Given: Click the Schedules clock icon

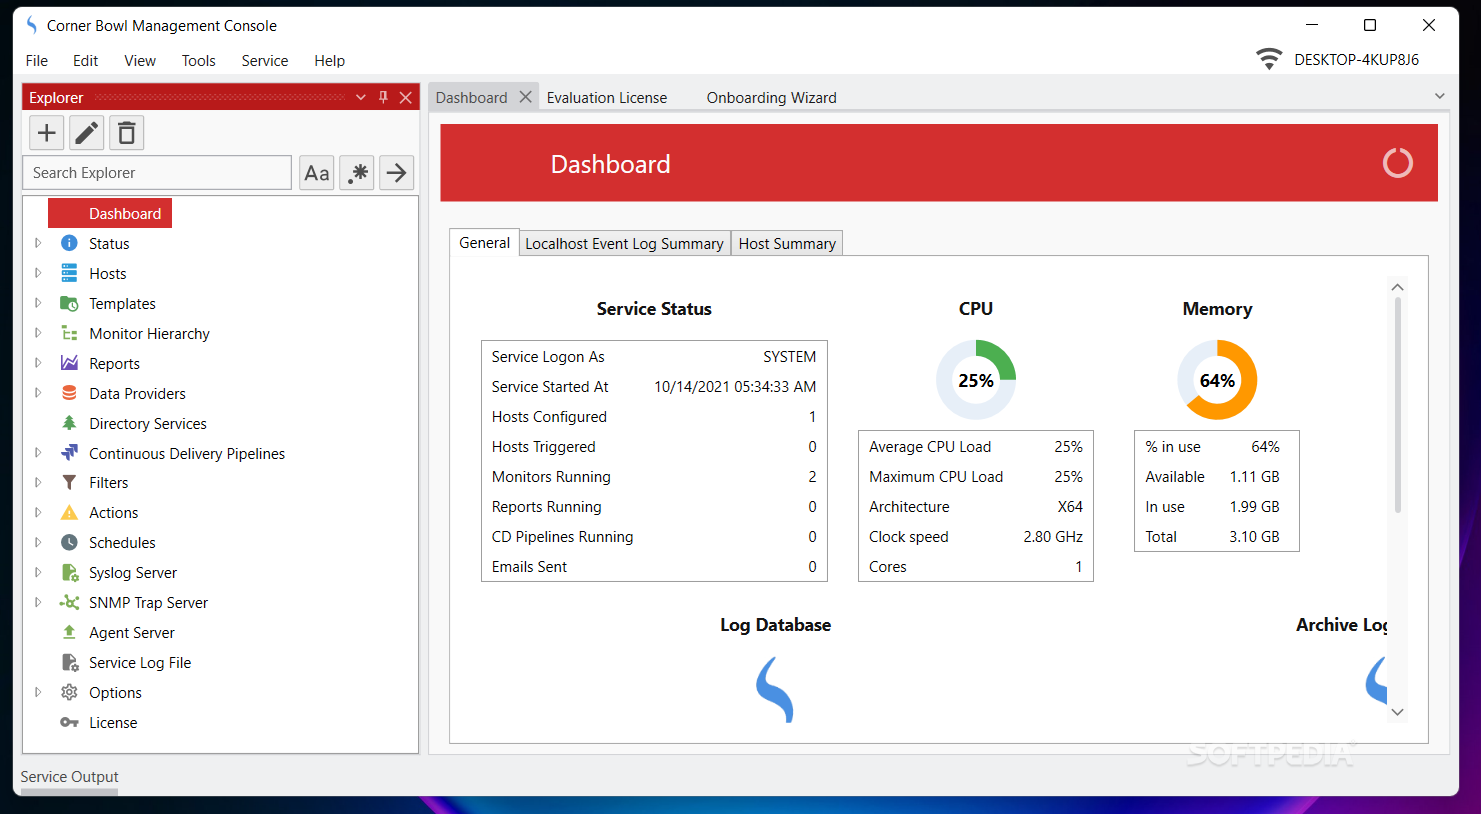Looking at the screenshot, I should tap(69, 542).
